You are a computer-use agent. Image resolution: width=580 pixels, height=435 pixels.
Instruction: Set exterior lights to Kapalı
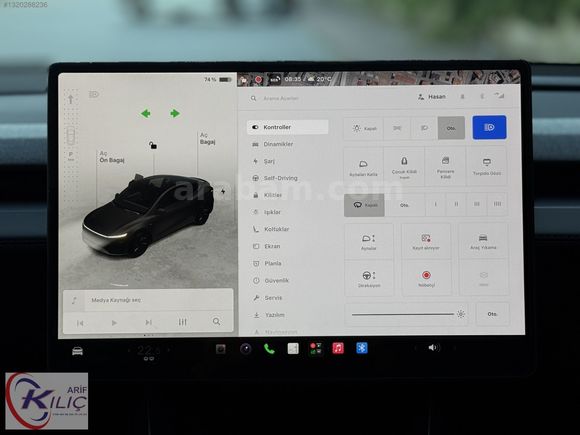tap(364, 128)
